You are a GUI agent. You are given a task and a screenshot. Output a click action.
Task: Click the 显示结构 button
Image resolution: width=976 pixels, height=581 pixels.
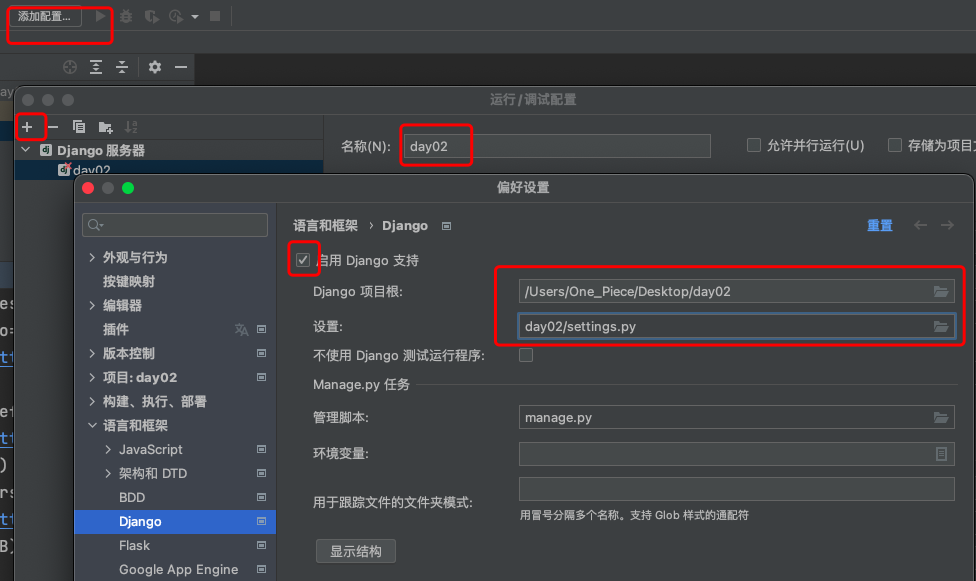356,551
